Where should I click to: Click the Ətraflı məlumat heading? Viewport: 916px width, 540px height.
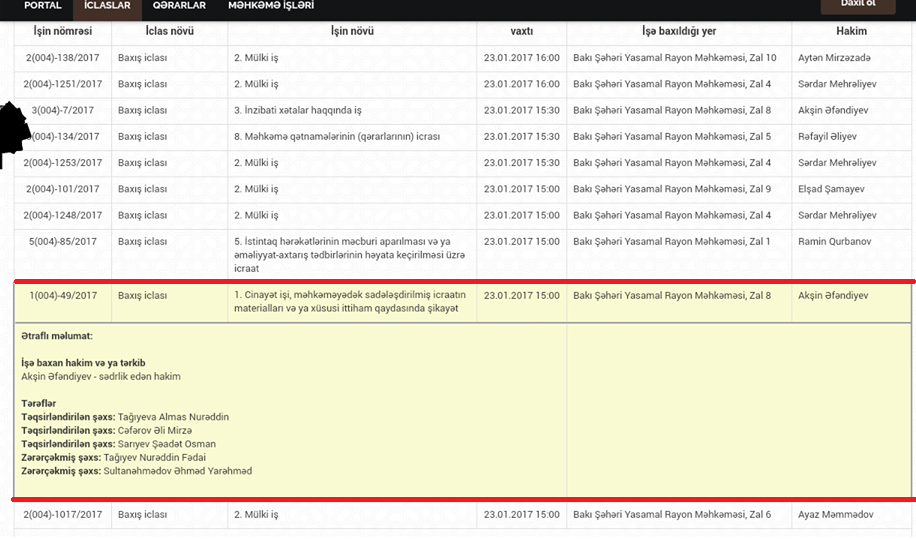click(x=57, y=336)
